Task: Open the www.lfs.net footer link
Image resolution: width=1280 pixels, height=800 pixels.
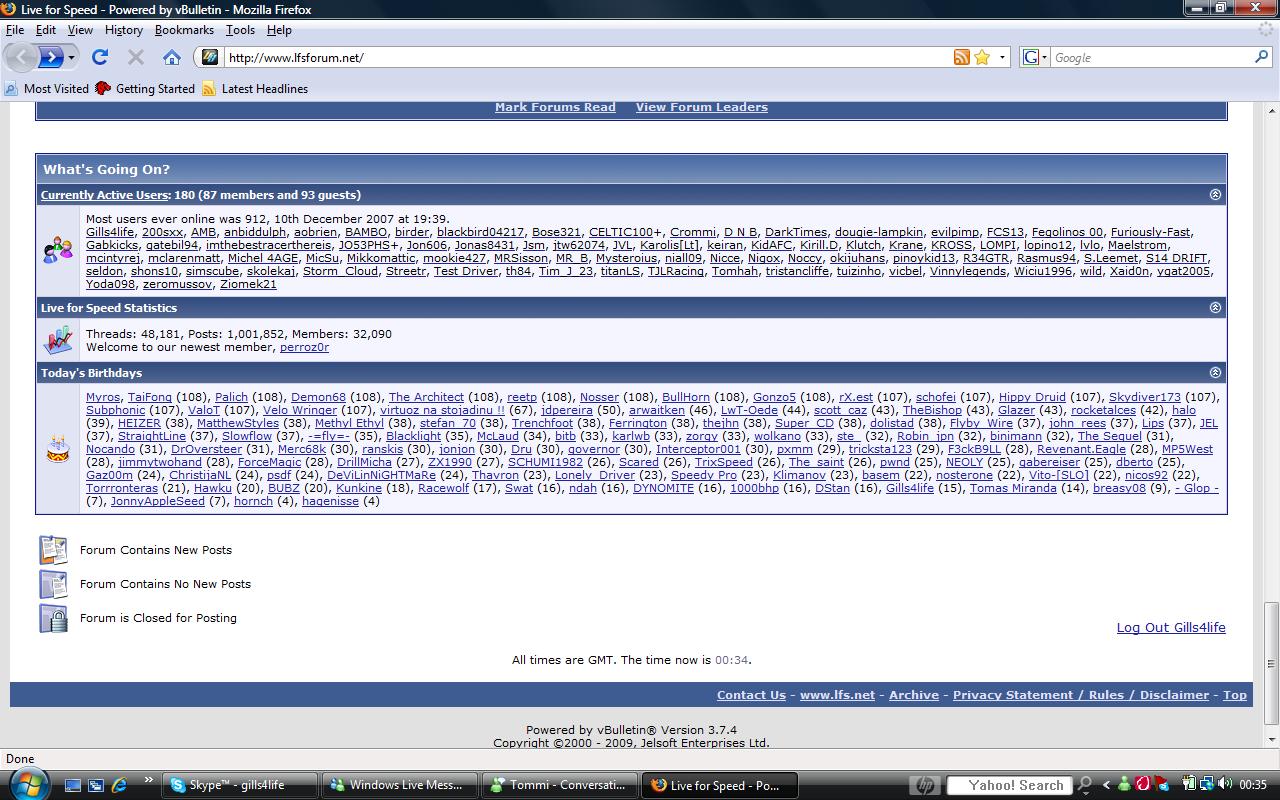Action: point(837,695)
